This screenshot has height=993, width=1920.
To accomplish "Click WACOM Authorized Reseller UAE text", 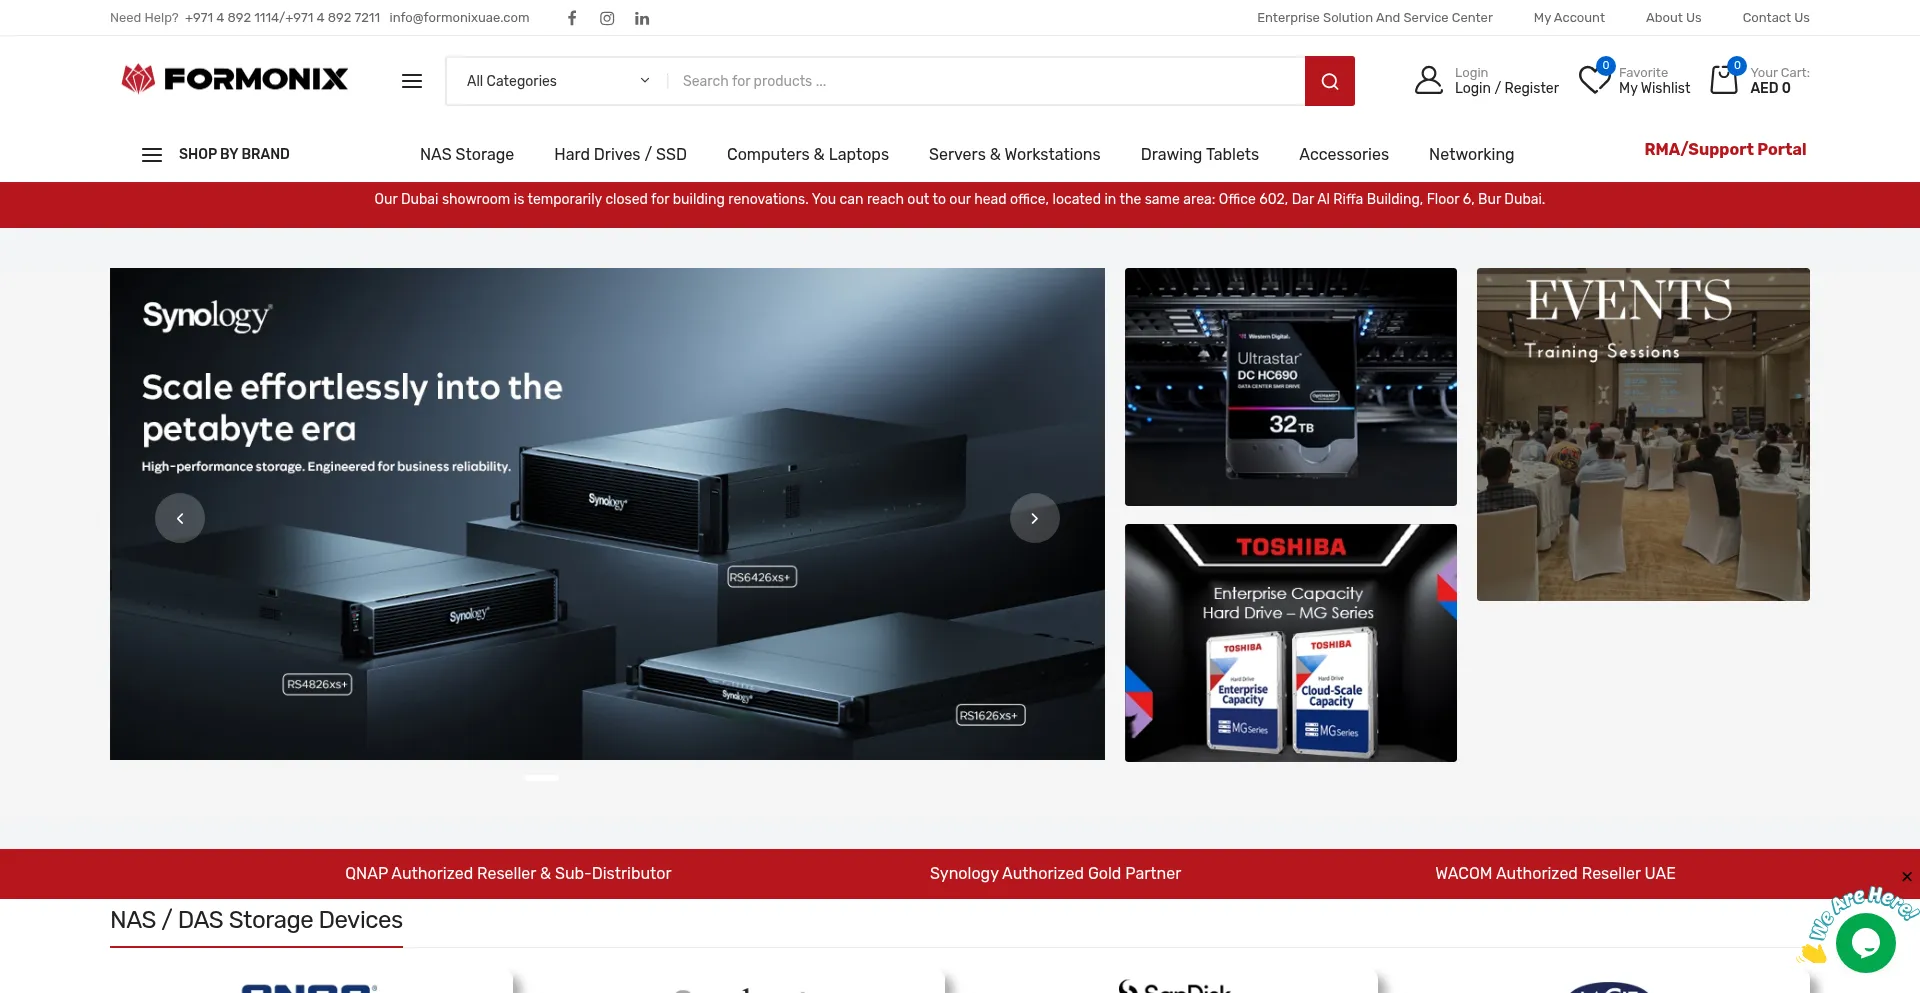I will (x=1555, y=873).
